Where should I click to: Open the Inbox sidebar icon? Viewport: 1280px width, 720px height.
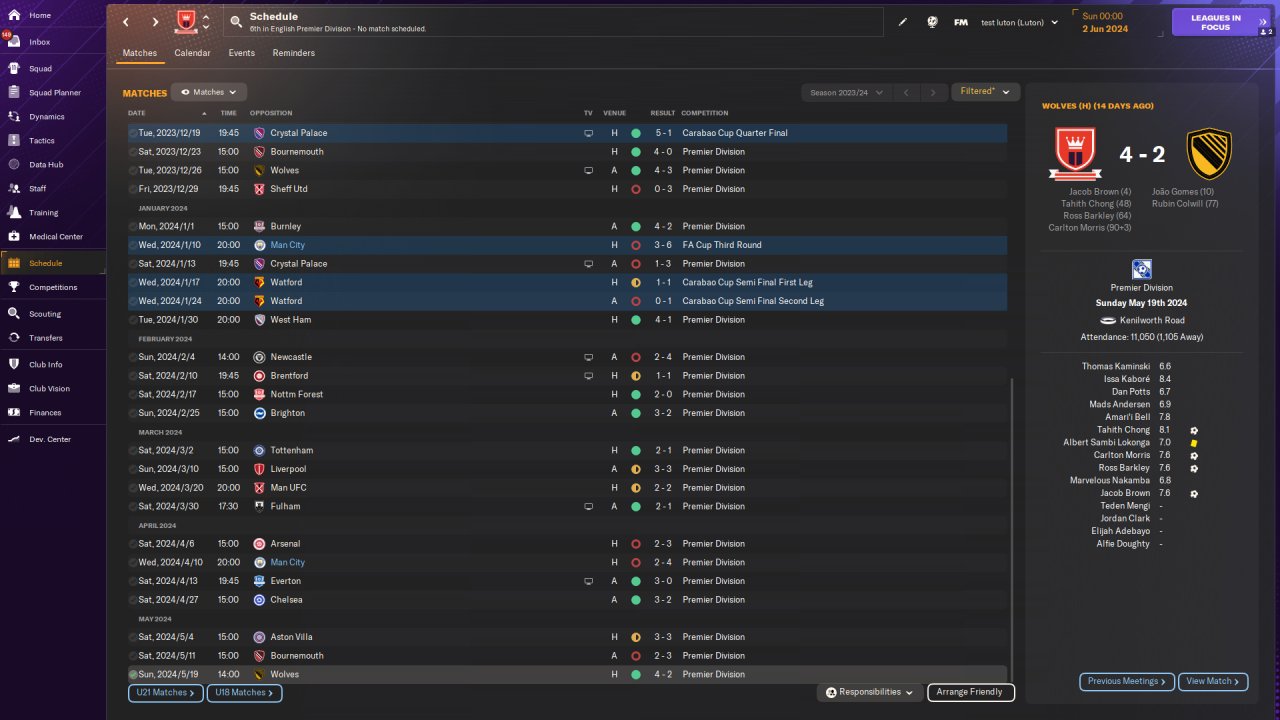[x=14, y=42]
